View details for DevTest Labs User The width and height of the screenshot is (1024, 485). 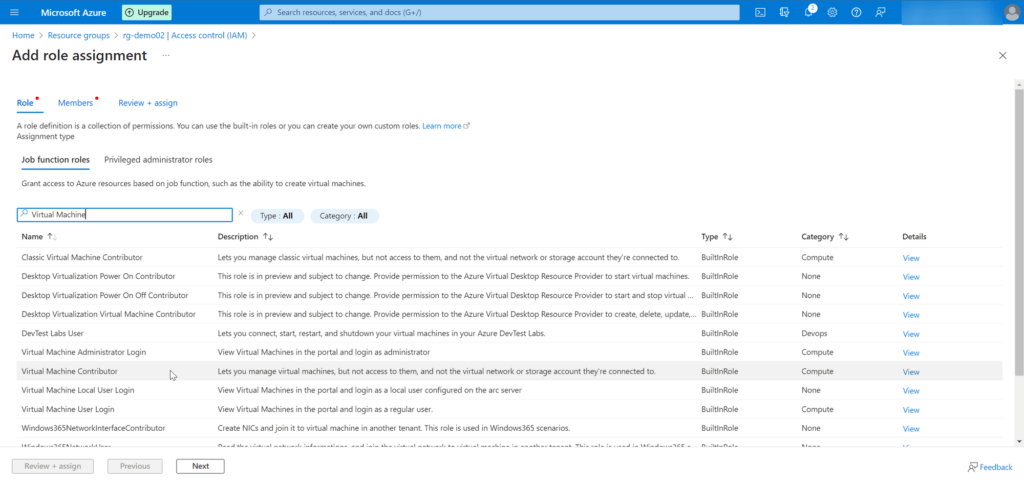click(910, 334)
